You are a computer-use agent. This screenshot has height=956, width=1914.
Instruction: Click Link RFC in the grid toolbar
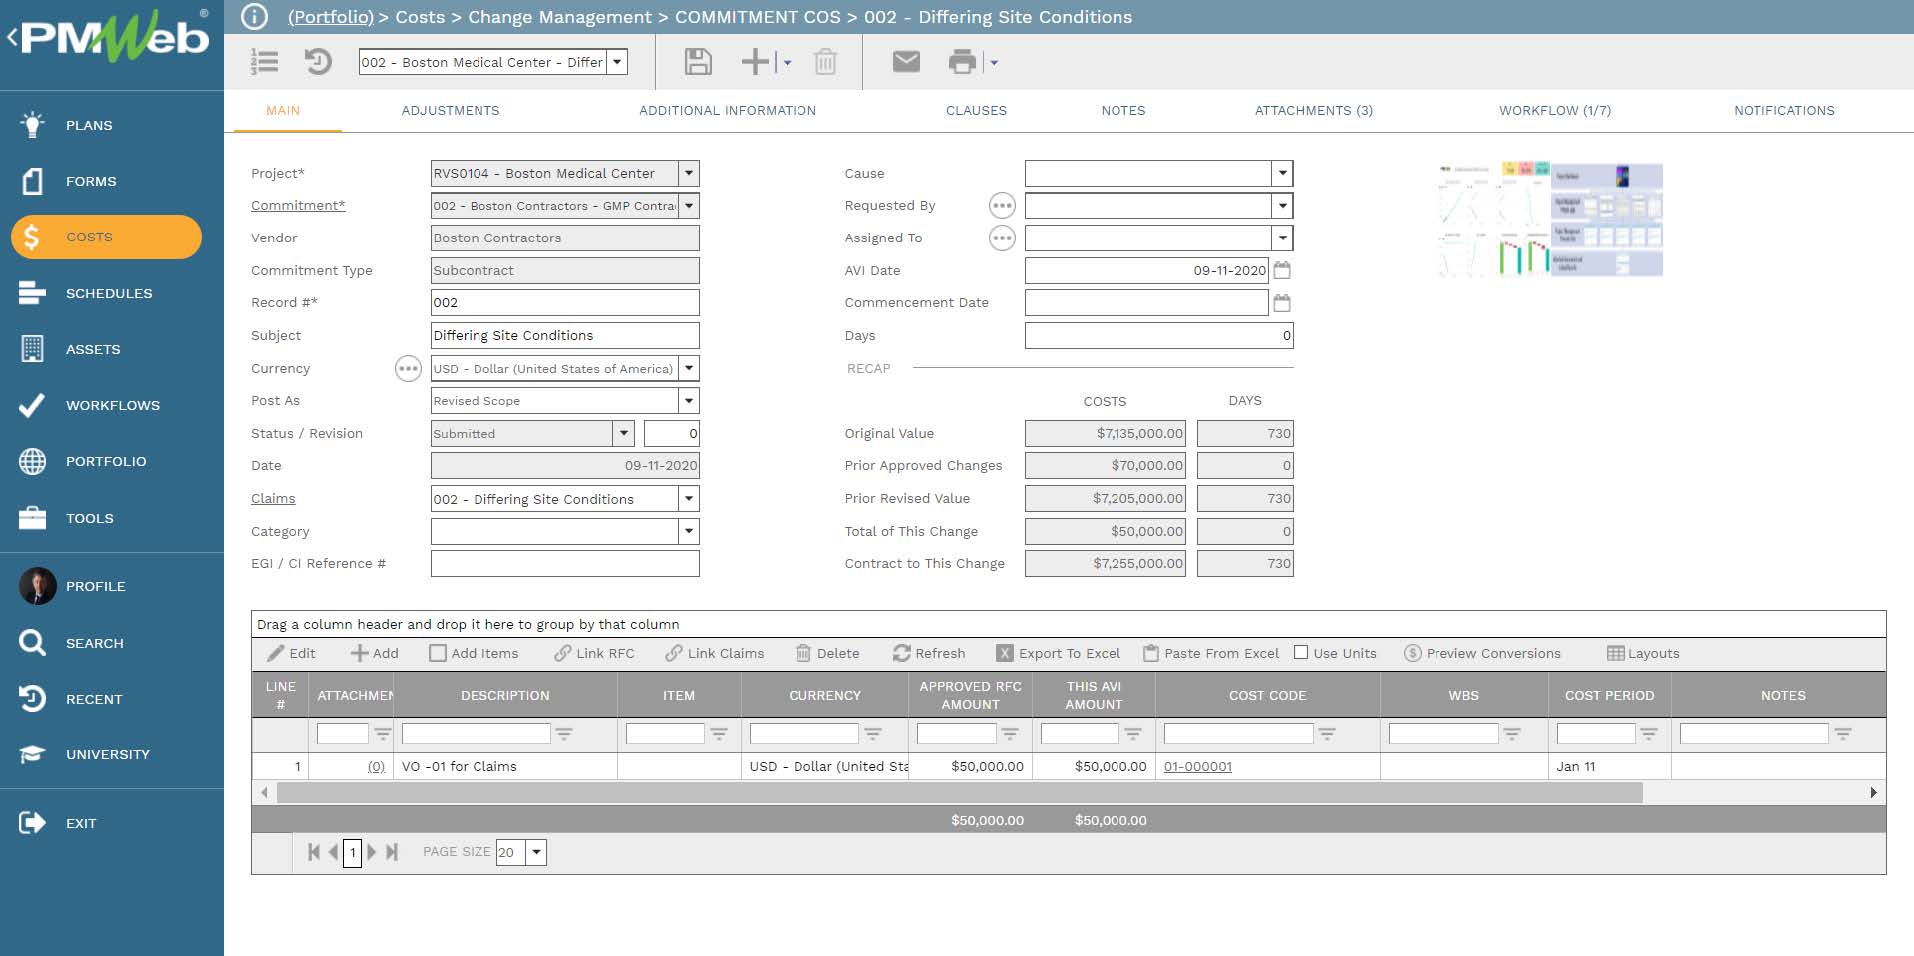(x=594, y=653)
